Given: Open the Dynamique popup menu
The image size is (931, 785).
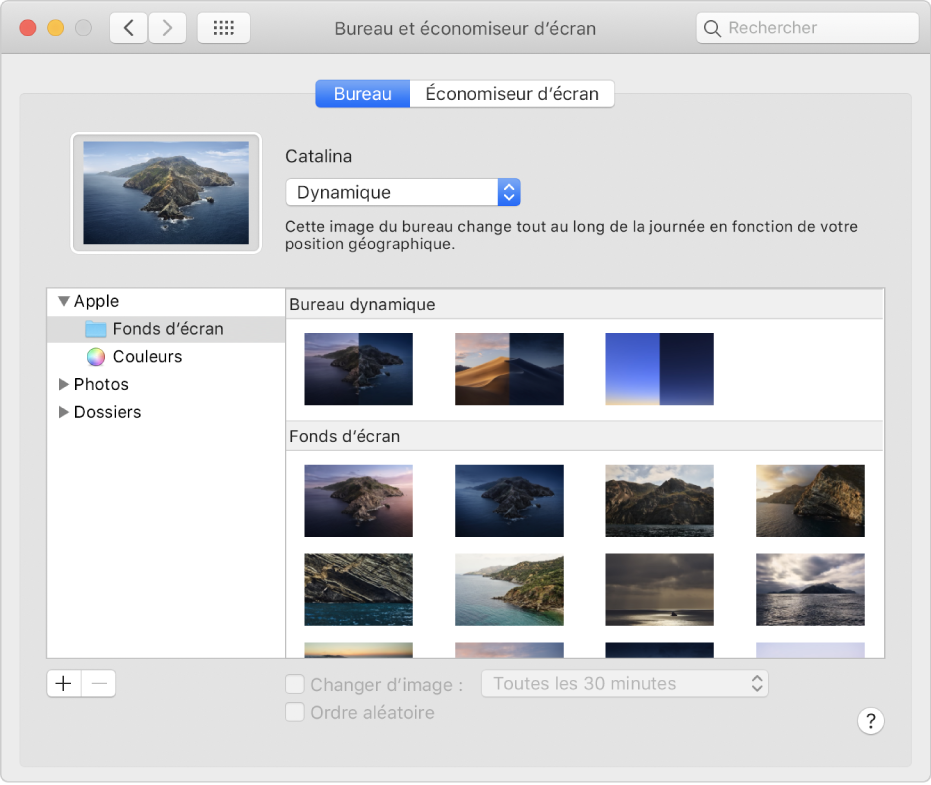Looking at the screenshot, I should click(x=403, y=192).
